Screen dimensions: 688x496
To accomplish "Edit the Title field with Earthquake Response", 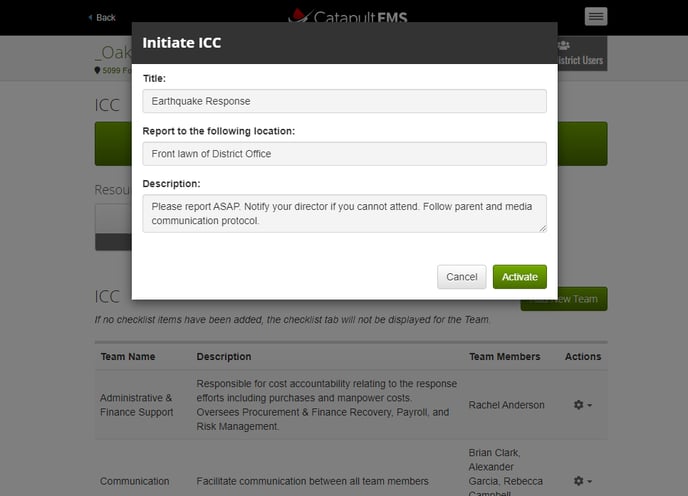I will [x=344, y=101].
